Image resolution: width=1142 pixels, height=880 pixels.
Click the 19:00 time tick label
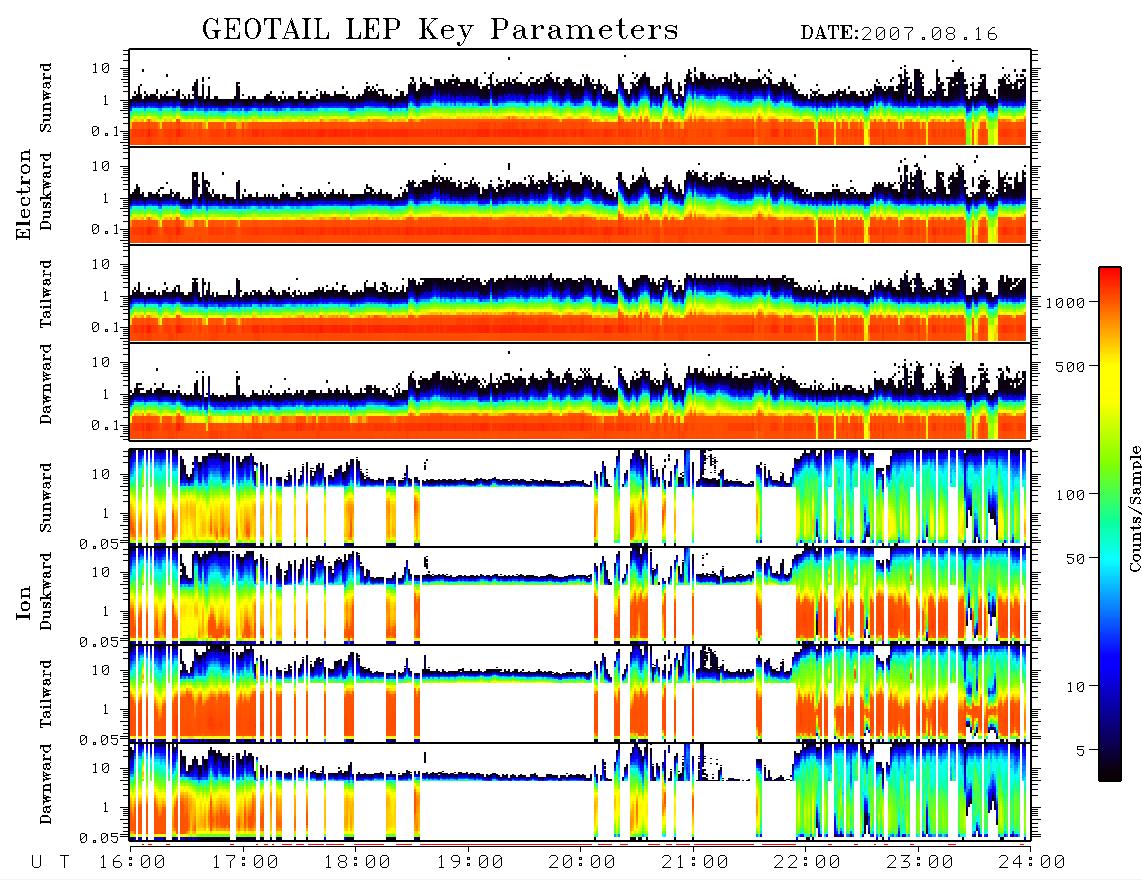470,862
